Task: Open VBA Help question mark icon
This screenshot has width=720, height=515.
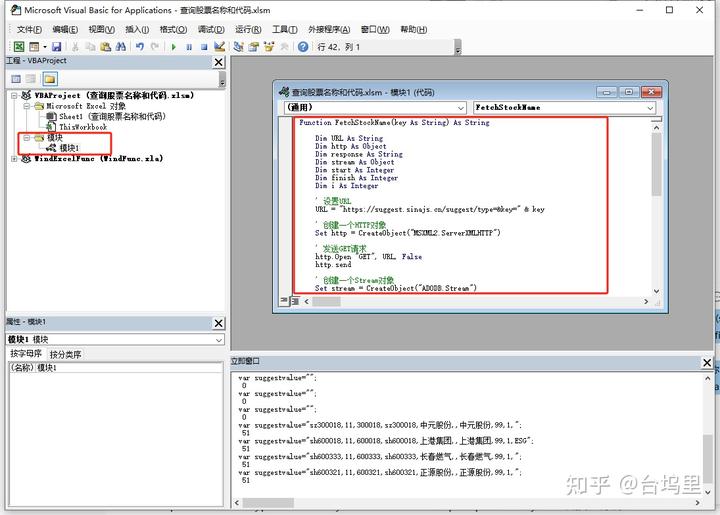Action: [x=303, y=46]
